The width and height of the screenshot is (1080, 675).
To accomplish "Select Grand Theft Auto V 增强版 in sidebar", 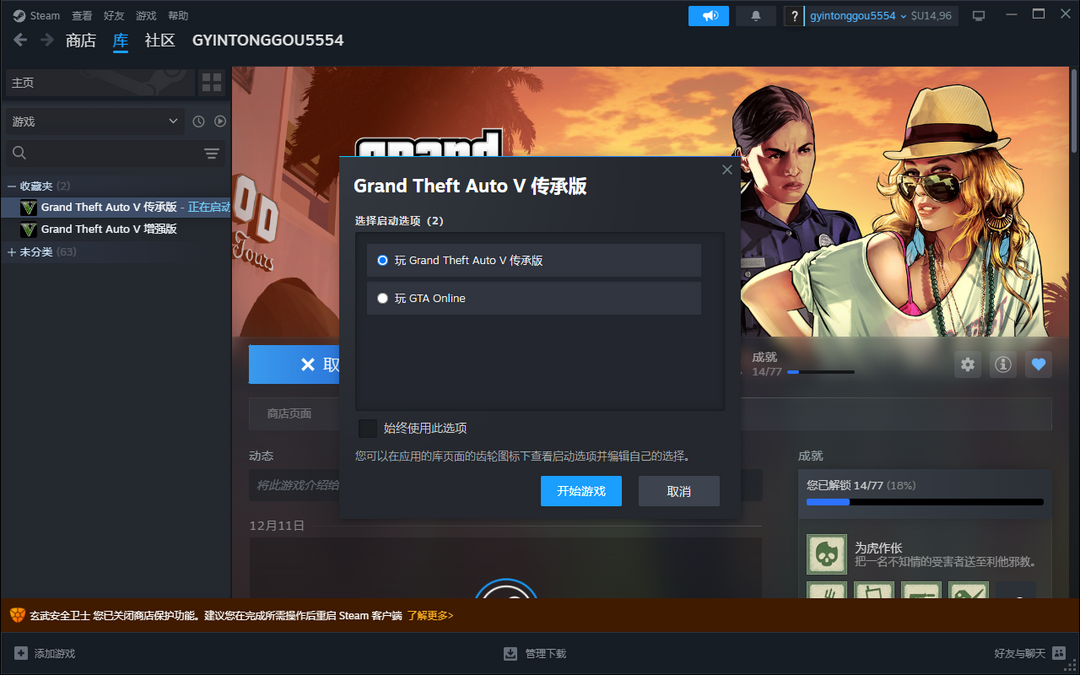I will tap(112, 228).
